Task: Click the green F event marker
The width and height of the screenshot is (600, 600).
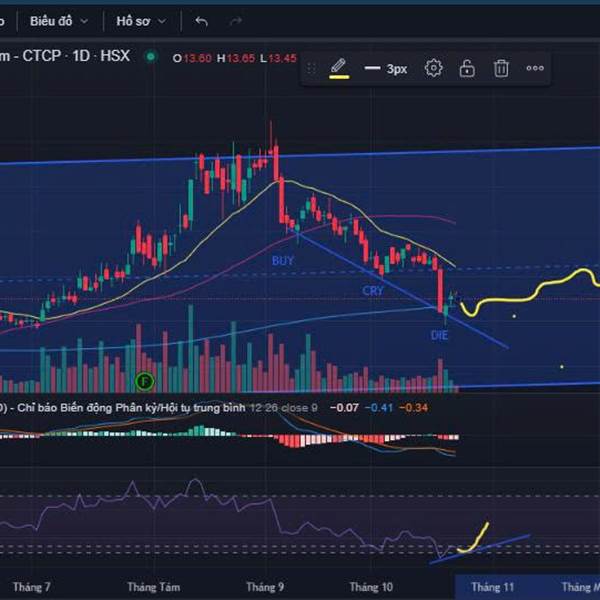Action: 145,381
